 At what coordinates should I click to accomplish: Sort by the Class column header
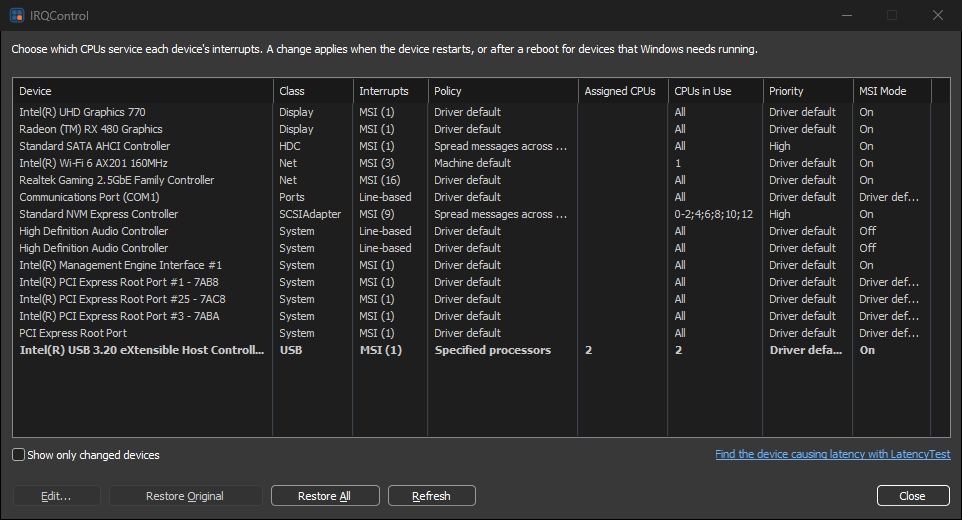point(313,91)
